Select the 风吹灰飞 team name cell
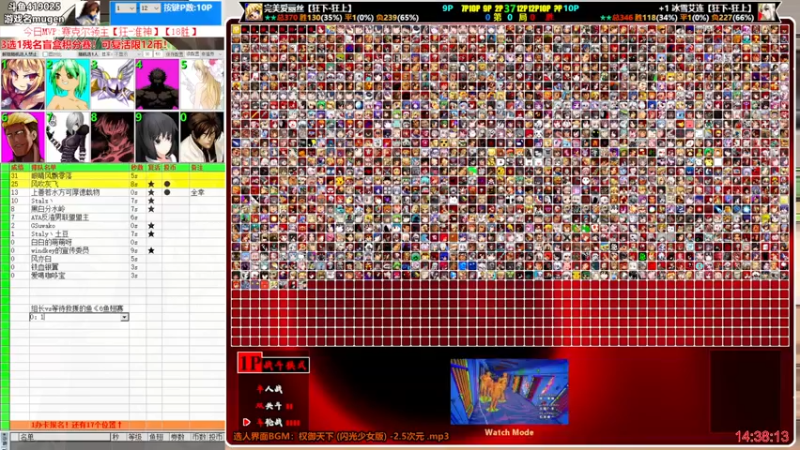The height and width of the screenshot is (450, 800). (x=80, y=184)
